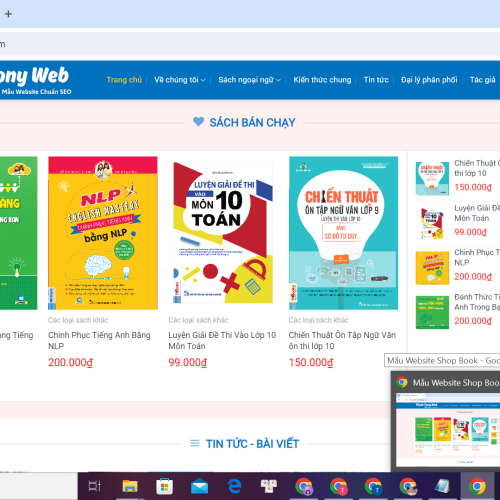
Task: Open Đại lý phân phối in the navigation
Action: pos(429,80)
